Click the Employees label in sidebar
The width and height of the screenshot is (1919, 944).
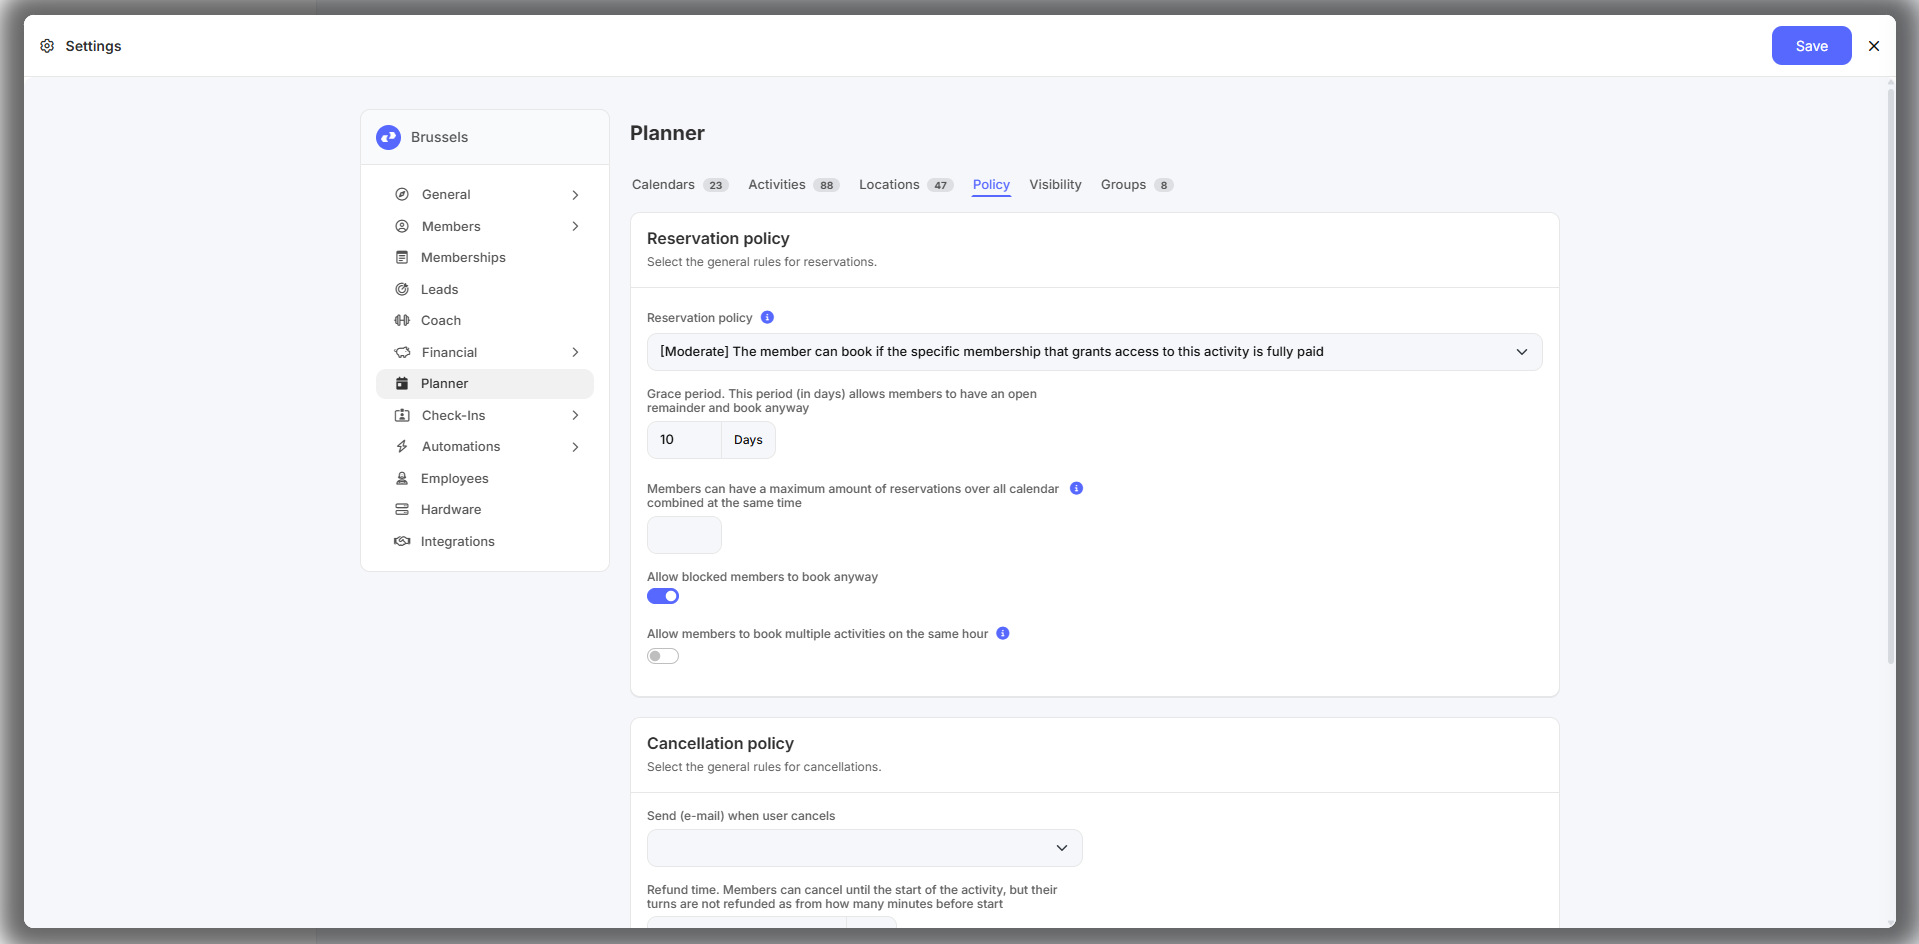pos(455,478)
